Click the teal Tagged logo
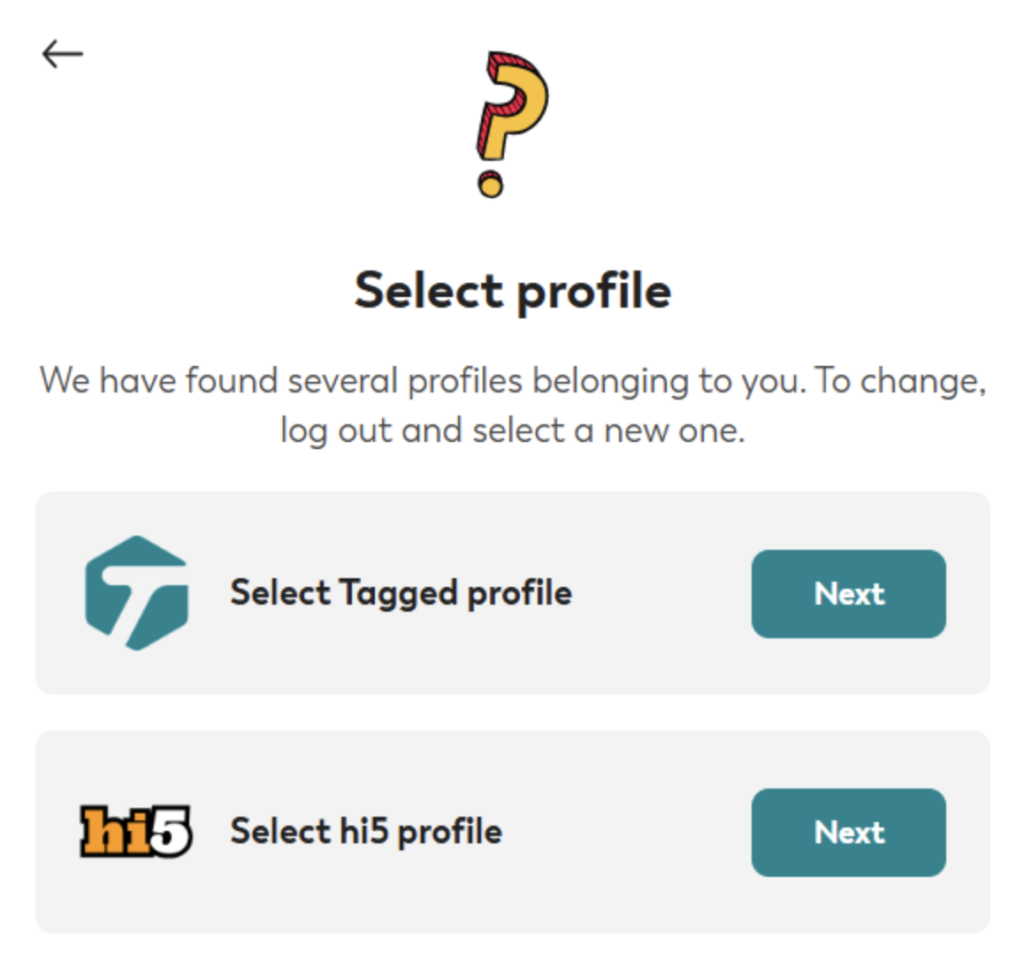The image size is (1024, 960). pos(136,593)
